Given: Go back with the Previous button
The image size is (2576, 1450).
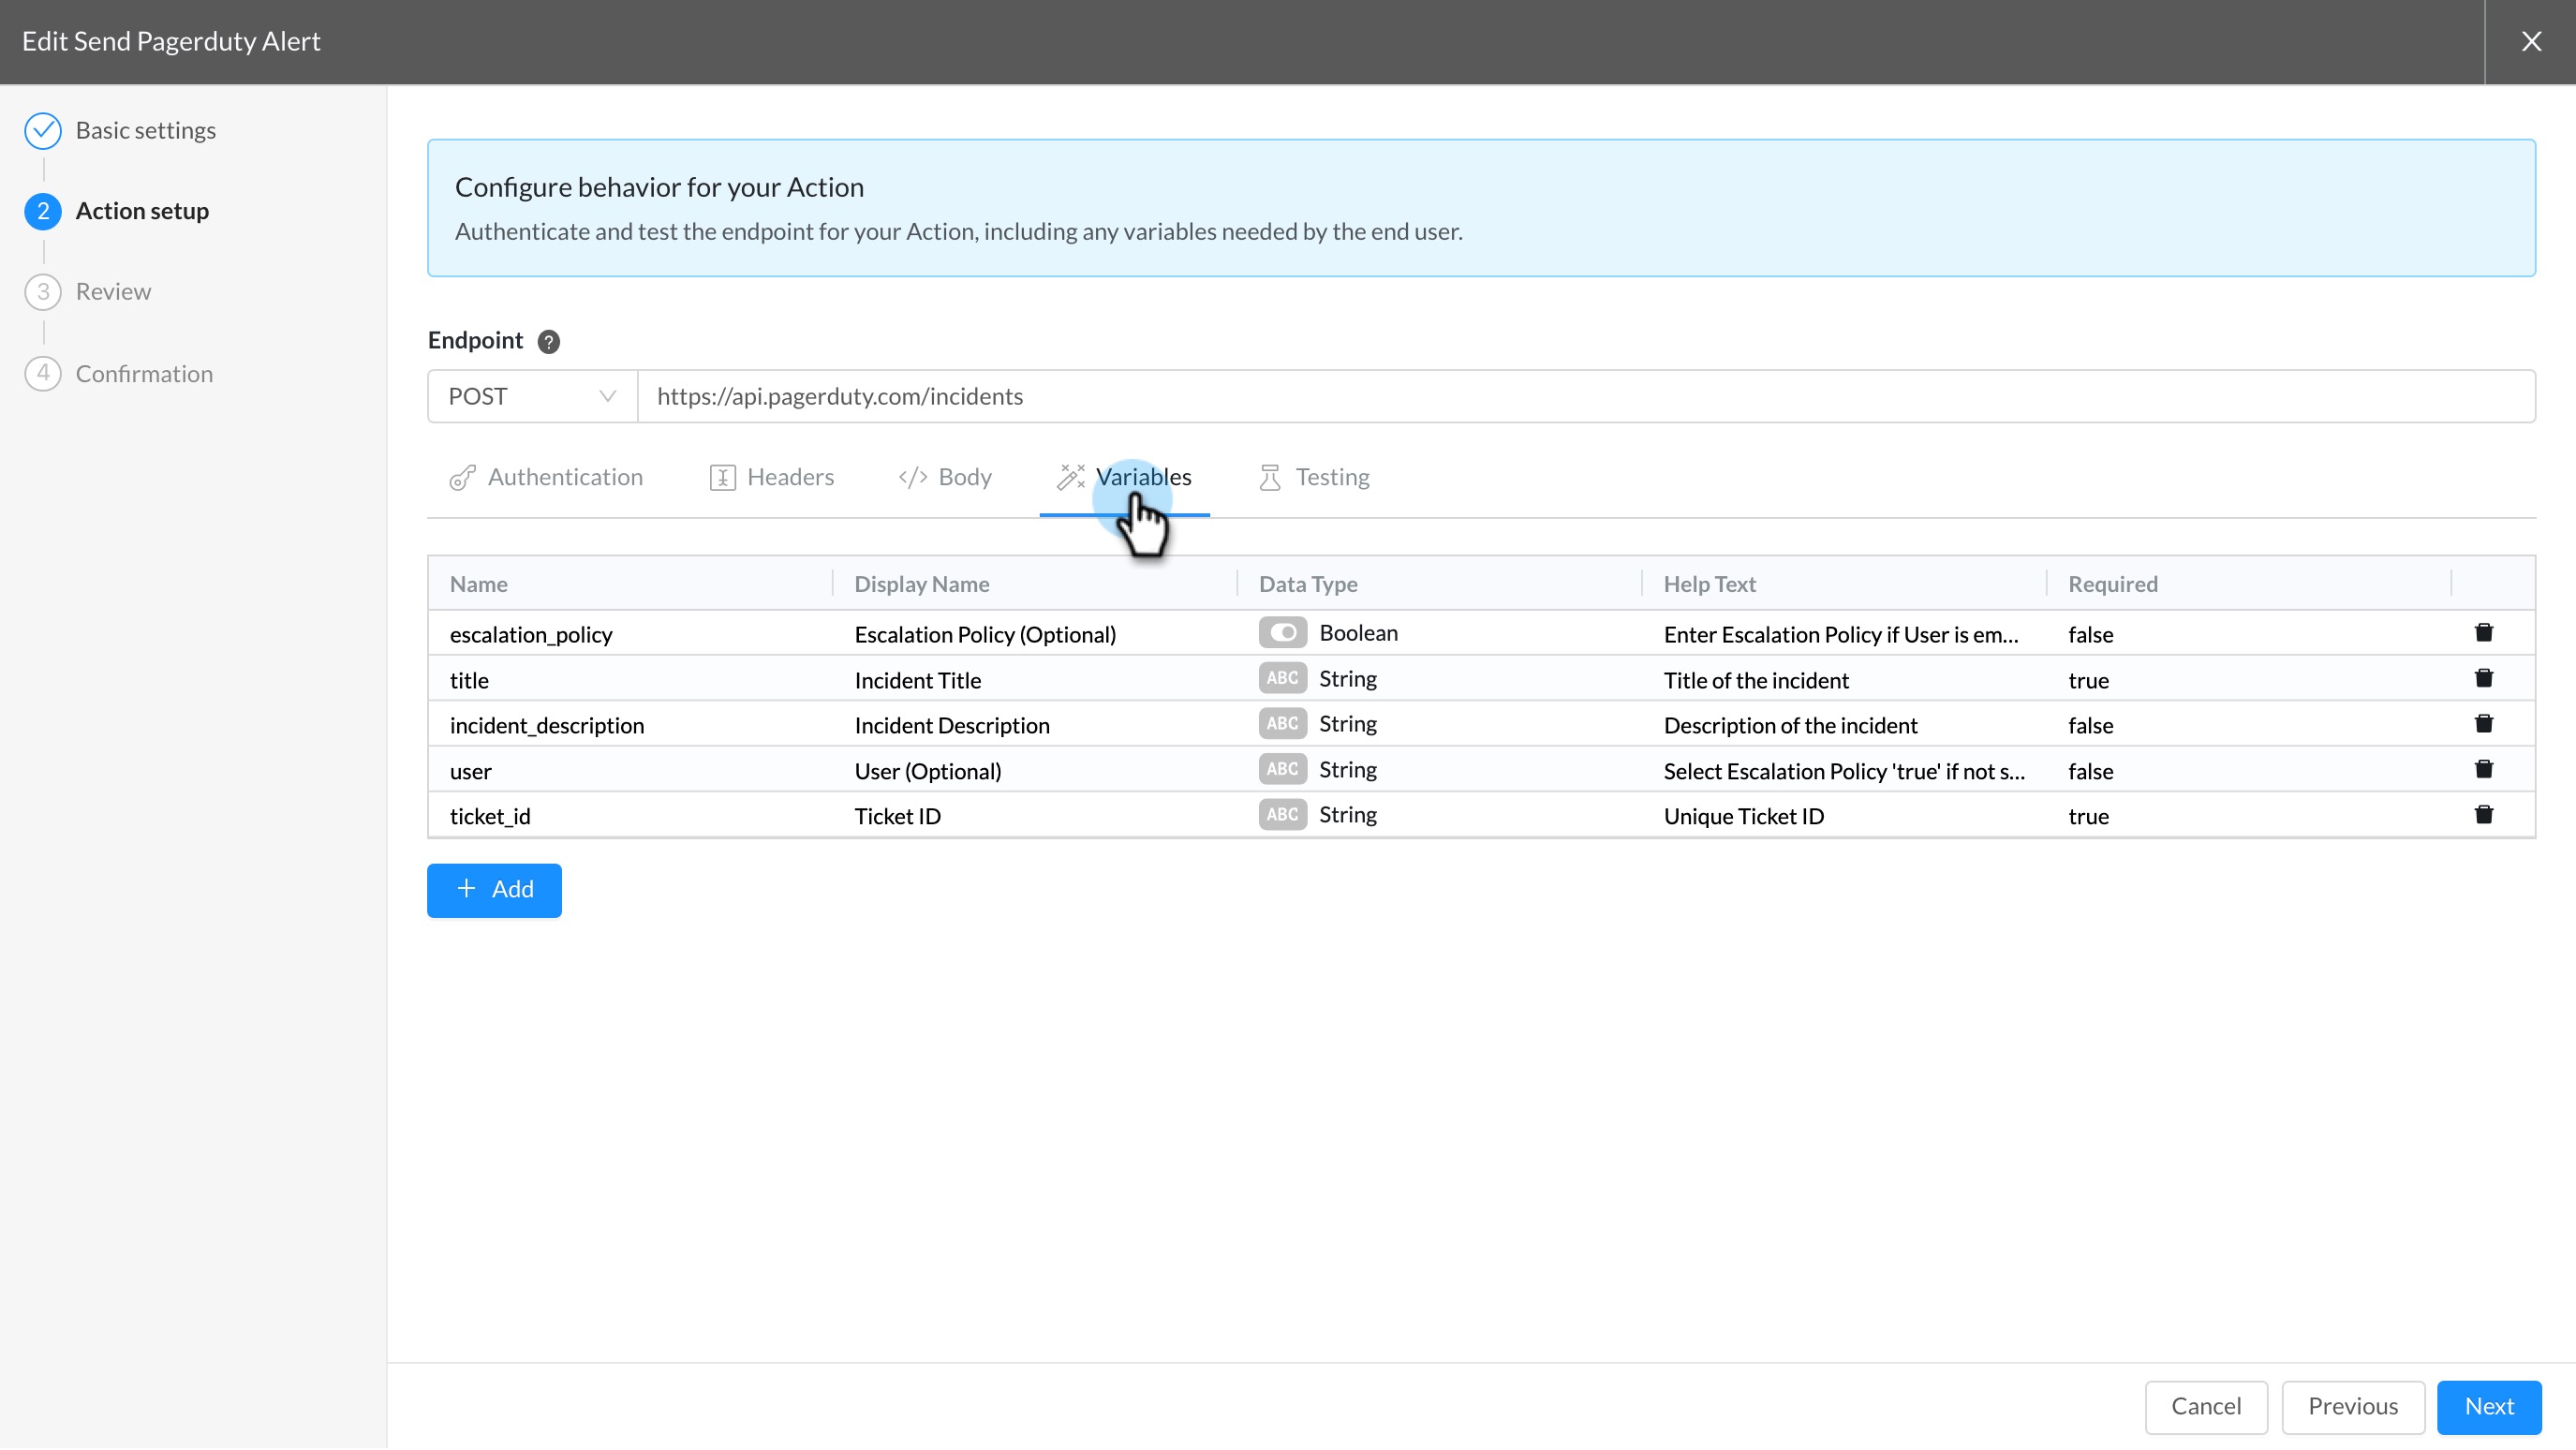Looking at the screenshot, I should click(x=2353, y=1408).
